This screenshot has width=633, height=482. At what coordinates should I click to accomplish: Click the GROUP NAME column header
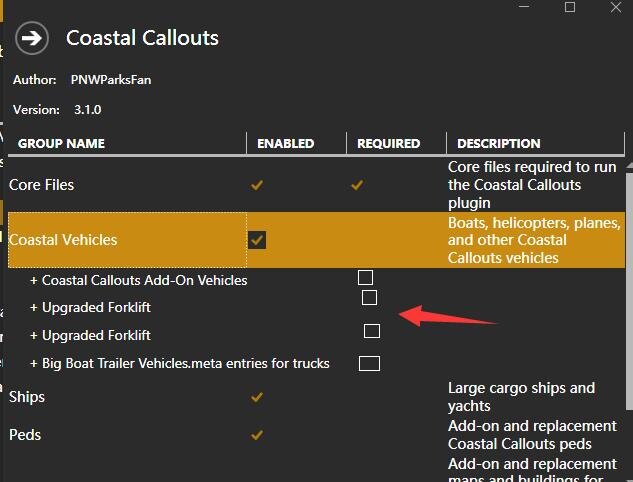pyautogui.click(x=61, y=143)
